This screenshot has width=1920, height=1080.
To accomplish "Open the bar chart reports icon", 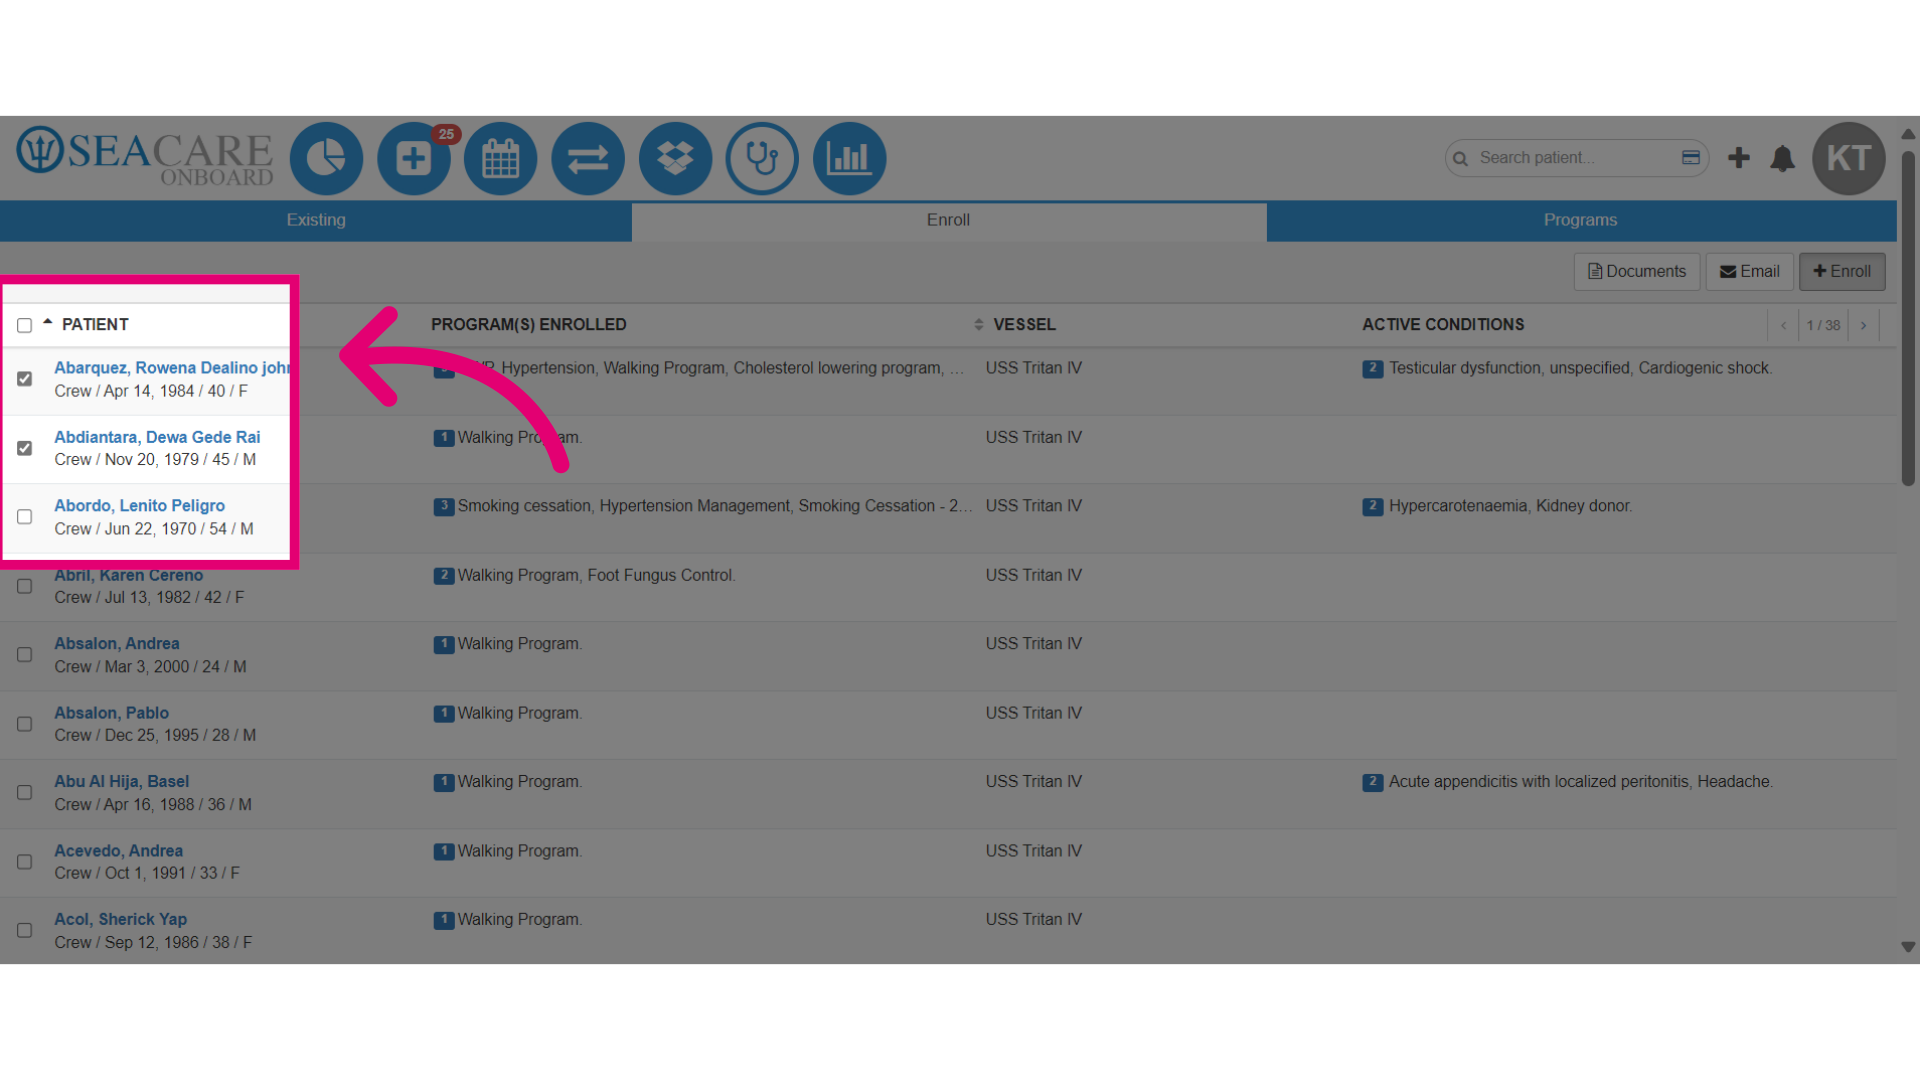I will tap(849, 158).
